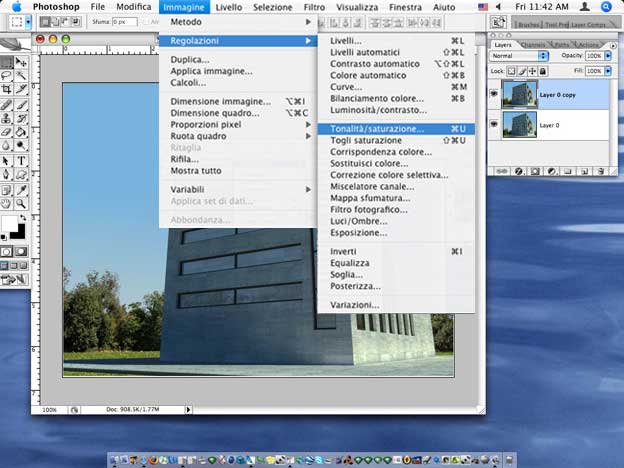This screenshot has width=624, height=468.
Task: Click Curve... in Regolazioni submenu
Action: [x=346, y=86]
